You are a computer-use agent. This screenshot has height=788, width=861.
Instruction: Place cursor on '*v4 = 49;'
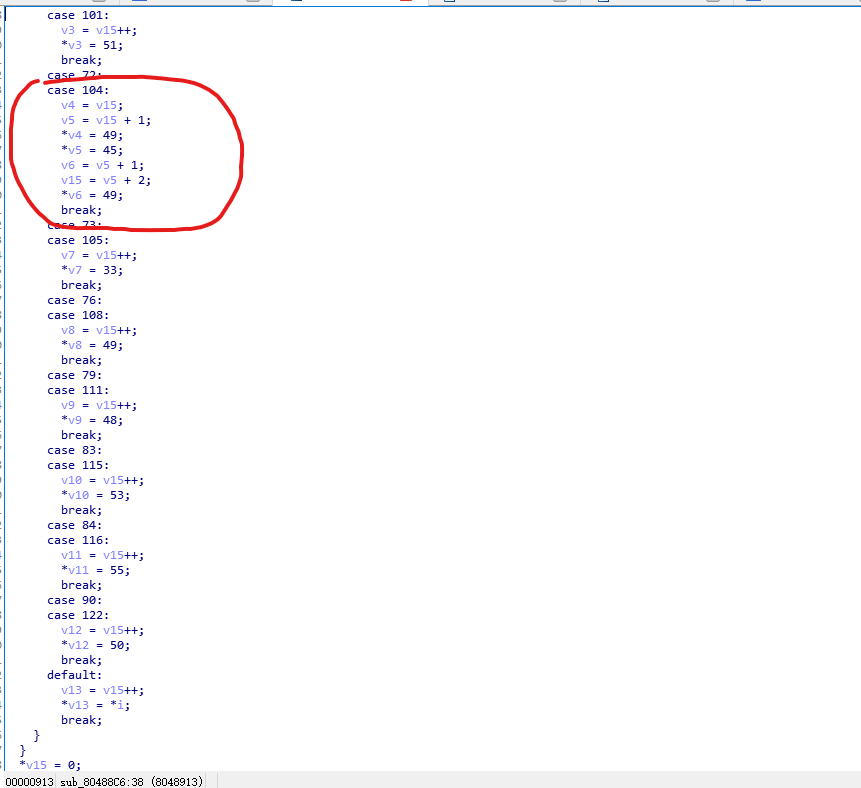tap(92, 135)
